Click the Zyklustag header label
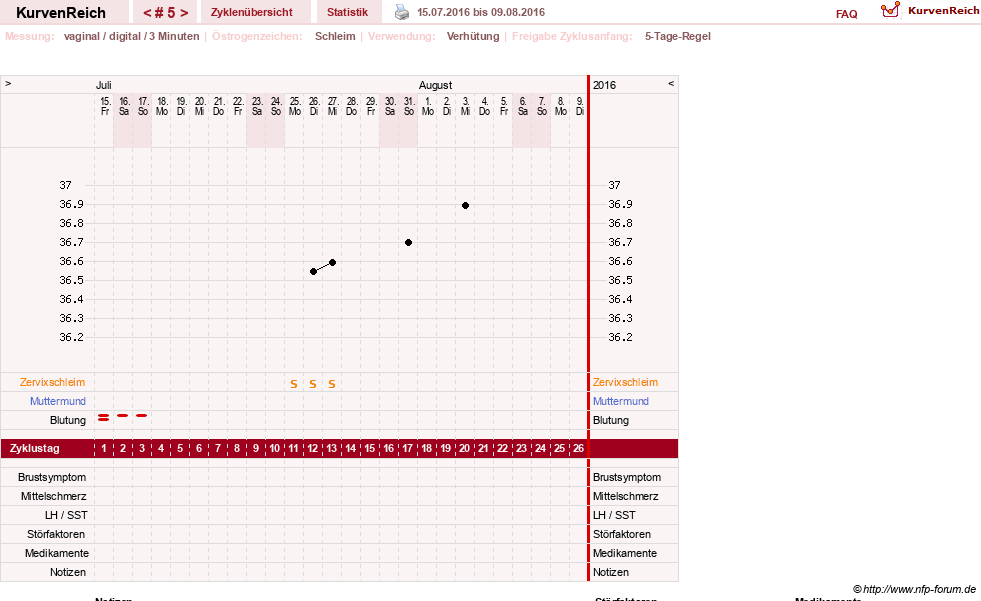The image size is (981, 601). tap(34, 448)
